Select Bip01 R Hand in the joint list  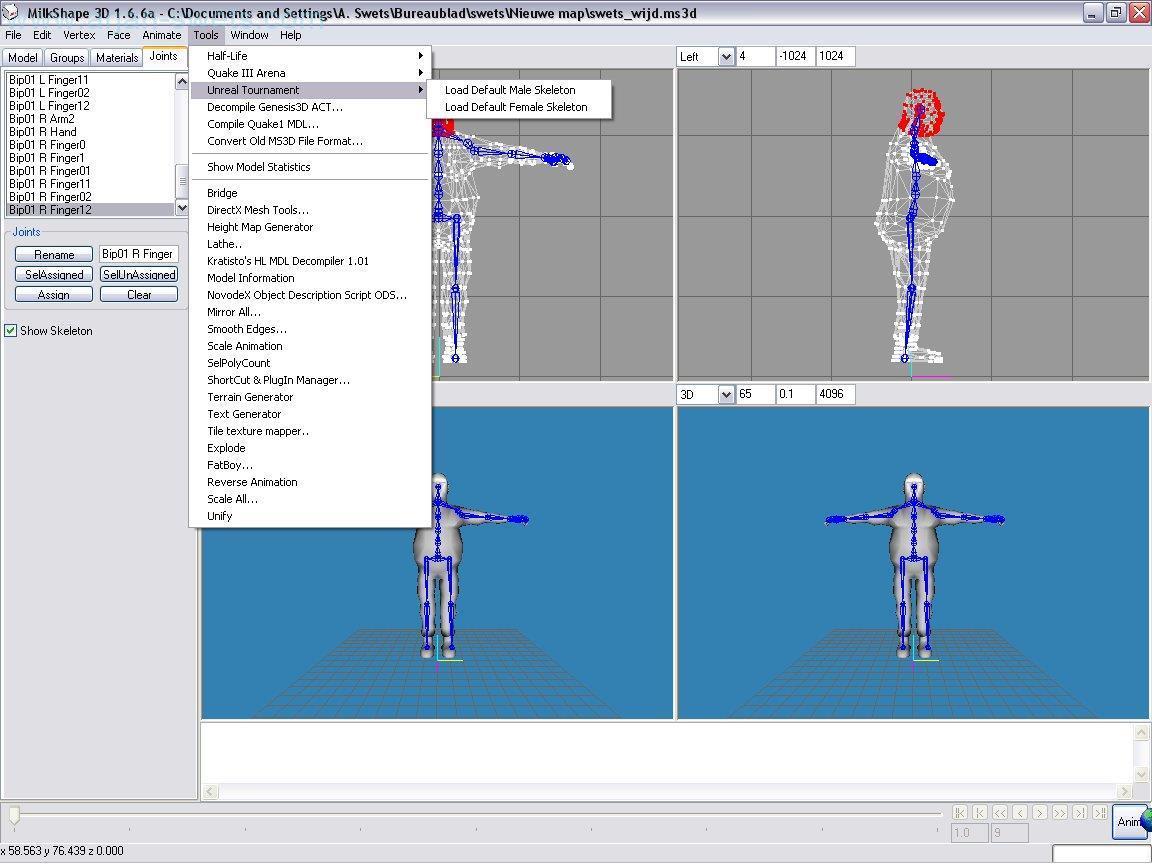point(90,132)
